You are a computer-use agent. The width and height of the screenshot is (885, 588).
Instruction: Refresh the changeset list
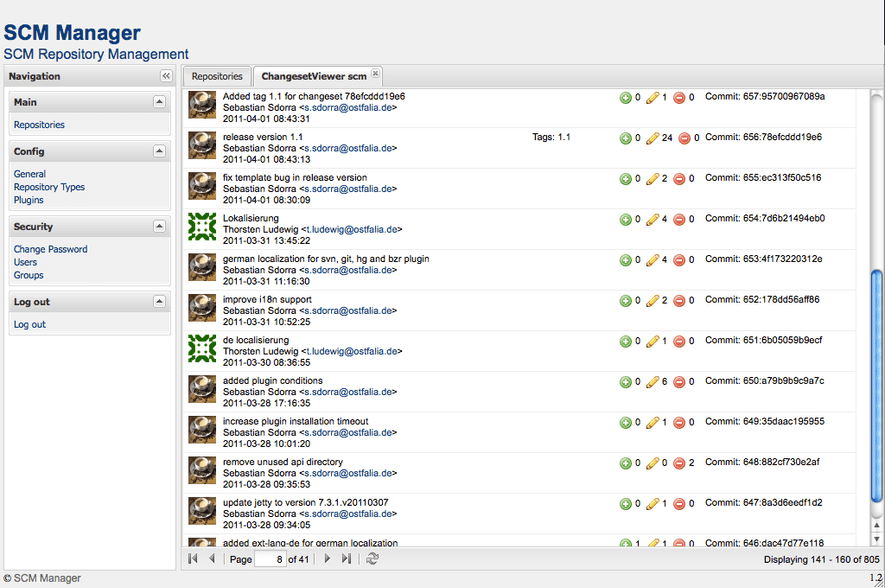pos(372,558)
